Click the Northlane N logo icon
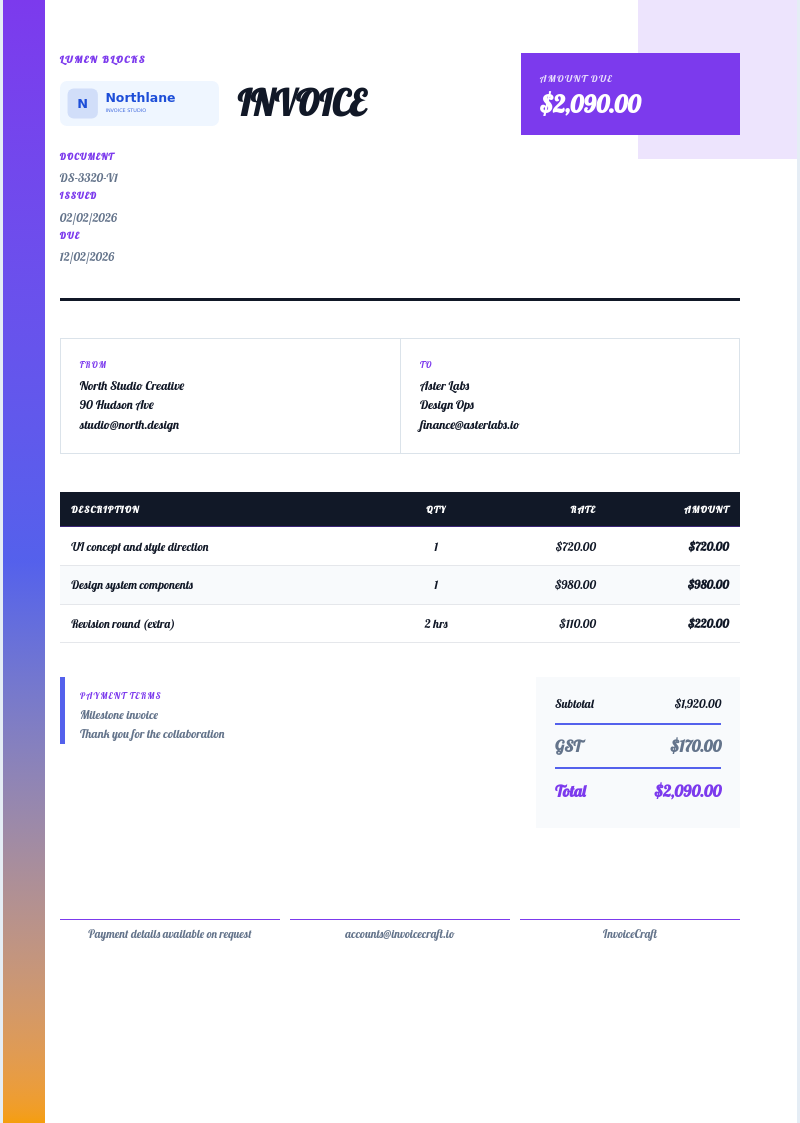 coord(82,103)
